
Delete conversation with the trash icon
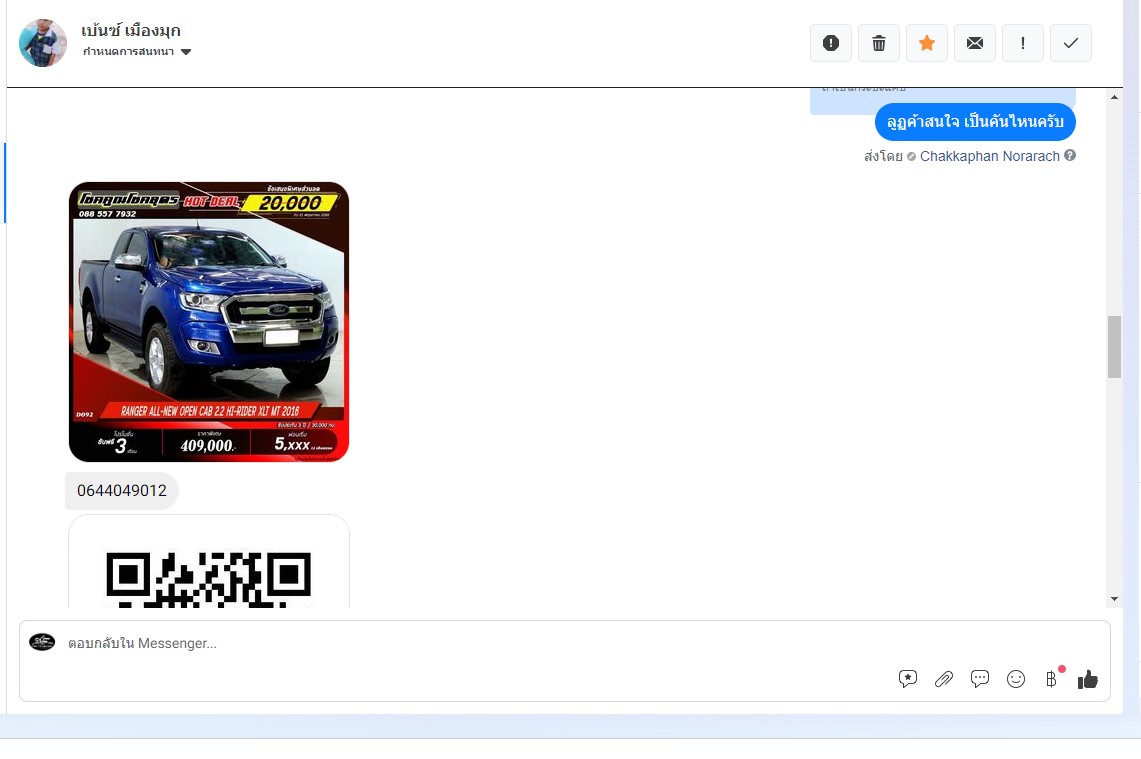(878, 43)
